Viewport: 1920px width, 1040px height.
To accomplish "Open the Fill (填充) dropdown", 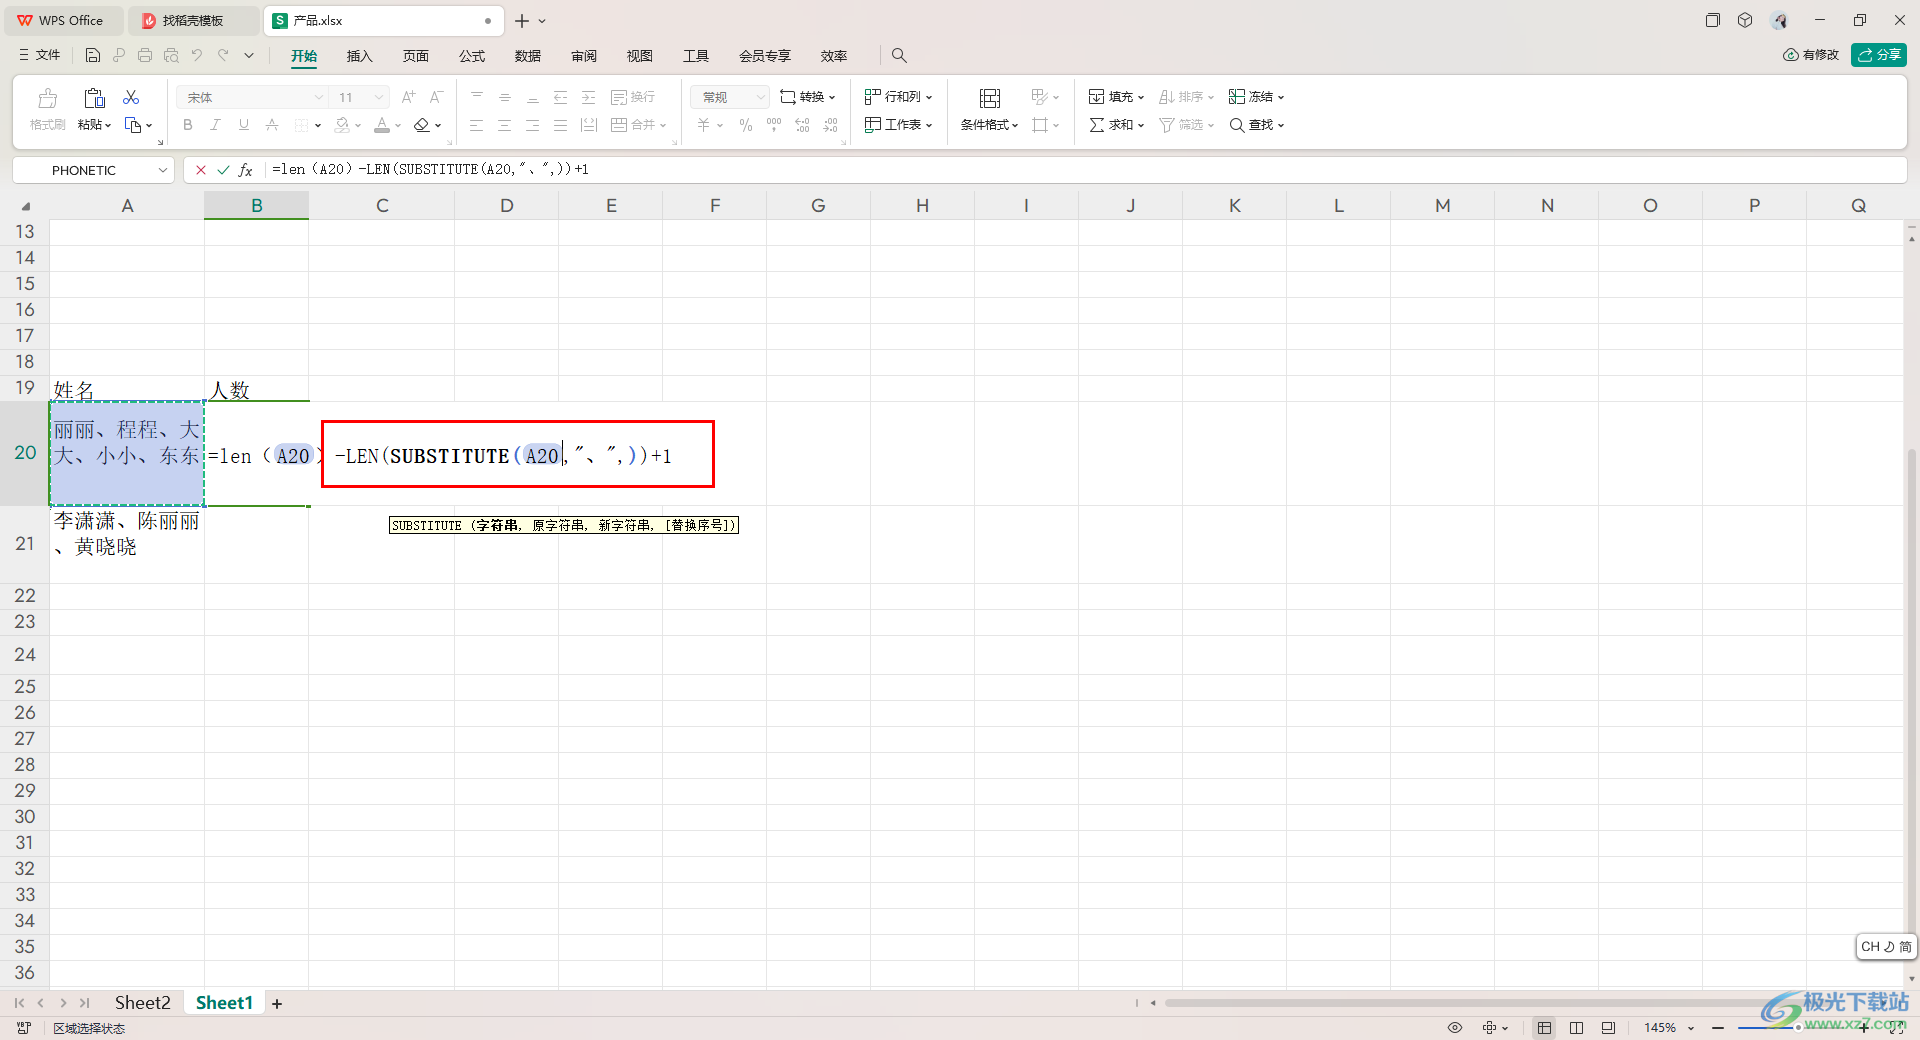I will click(1116, 97).
